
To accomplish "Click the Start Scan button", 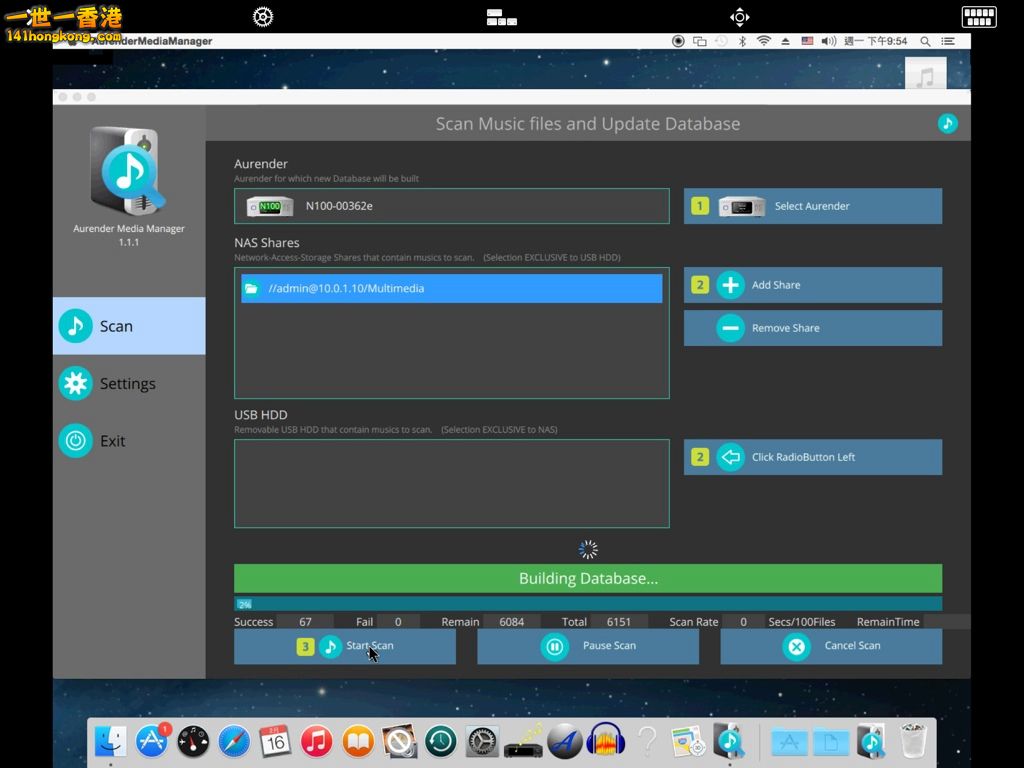I will (345, 646).
